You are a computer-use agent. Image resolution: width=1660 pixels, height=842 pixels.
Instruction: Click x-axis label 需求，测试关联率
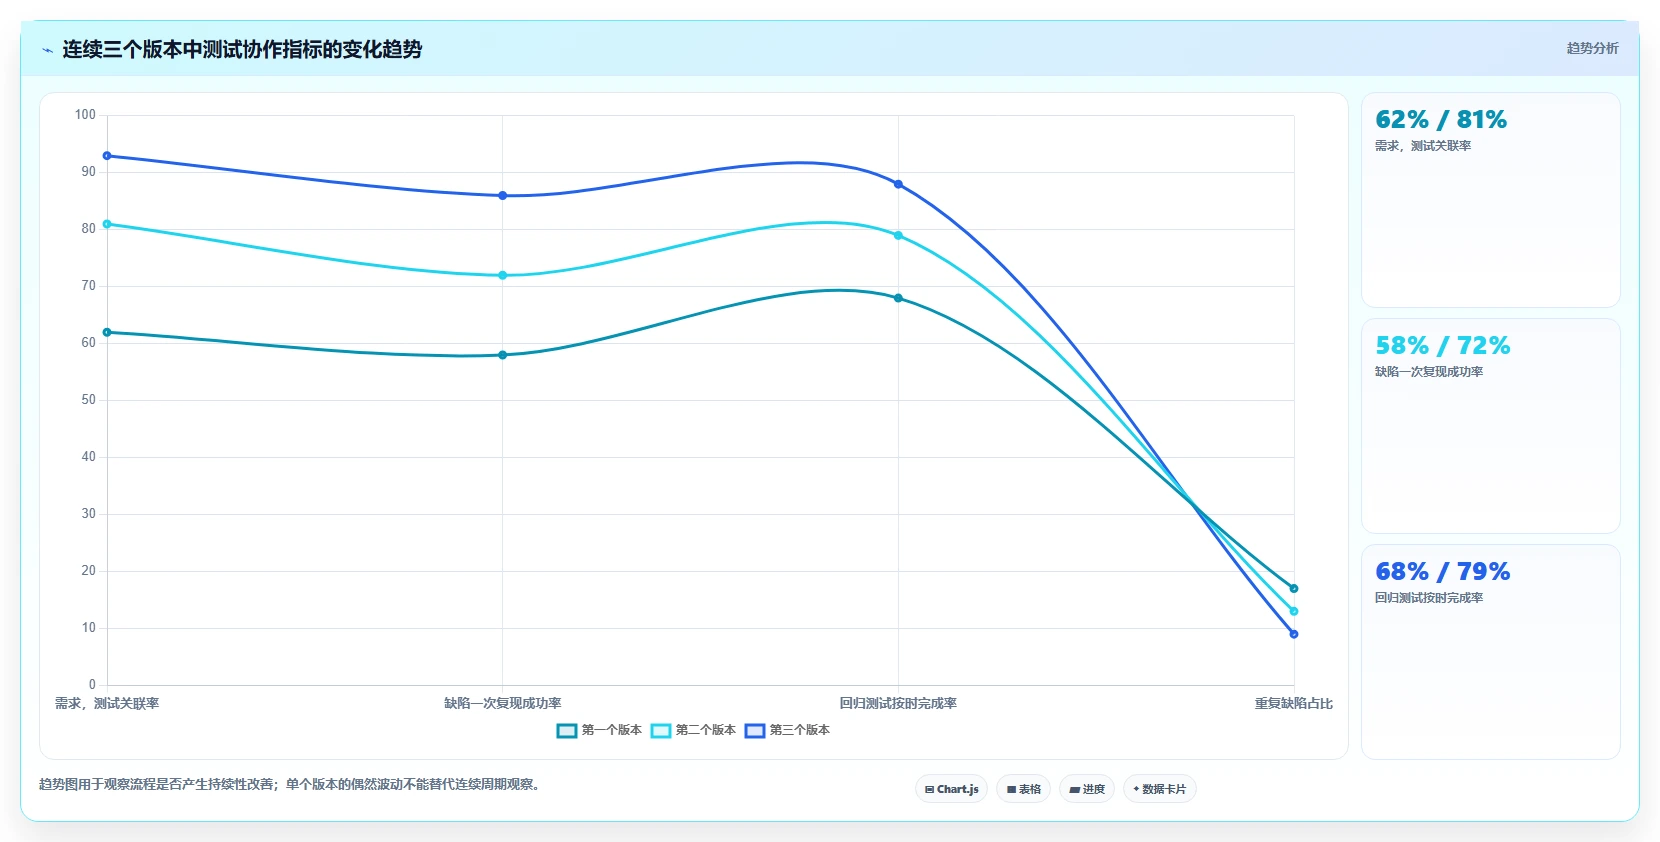[x=107, y=704]
